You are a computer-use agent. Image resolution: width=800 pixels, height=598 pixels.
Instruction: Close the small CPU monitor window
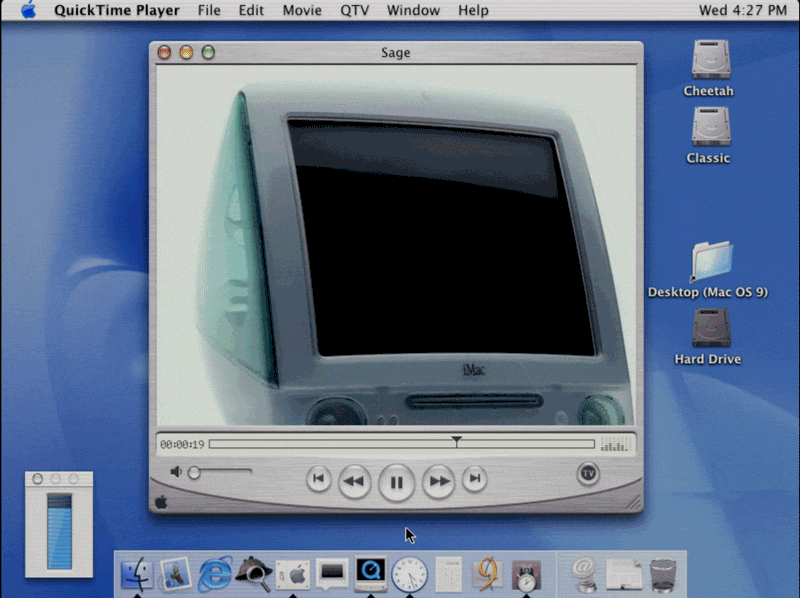(37, 479)
